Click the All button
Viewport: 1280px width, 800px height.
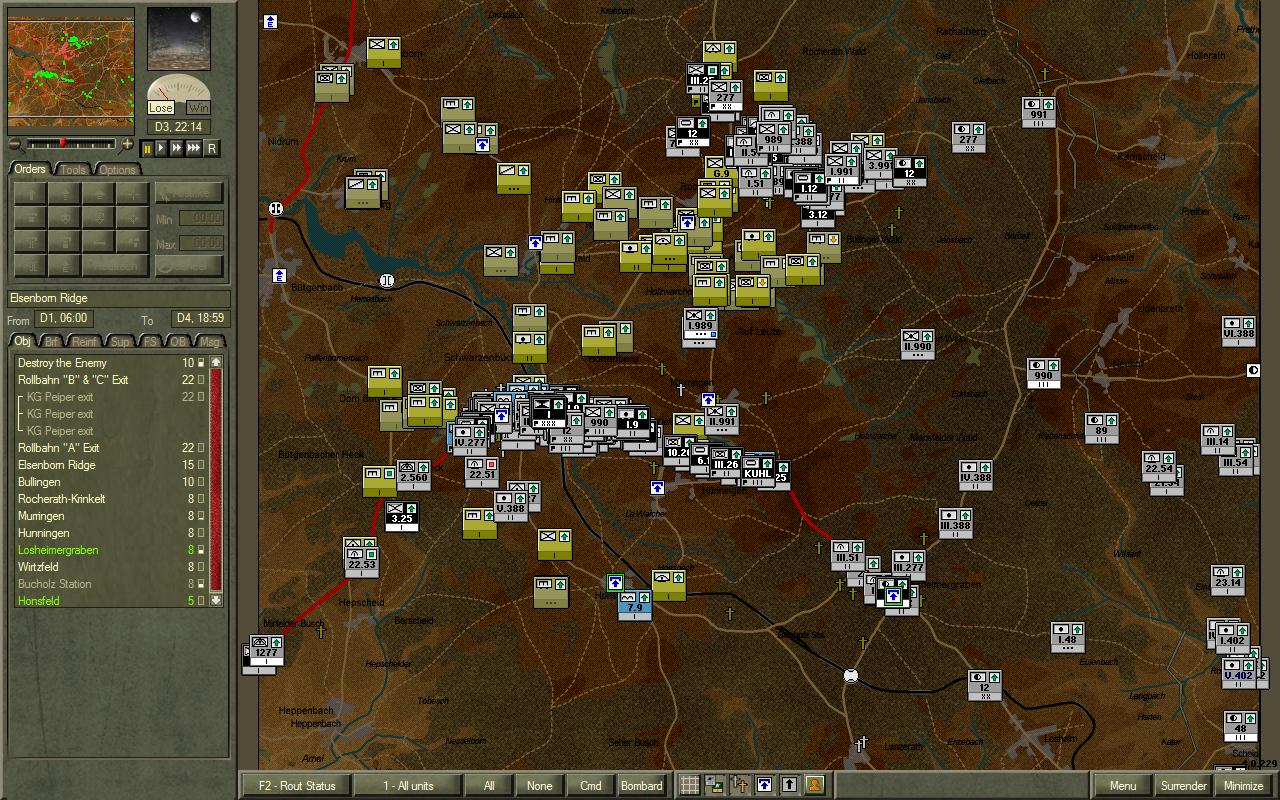pos(489,785)
